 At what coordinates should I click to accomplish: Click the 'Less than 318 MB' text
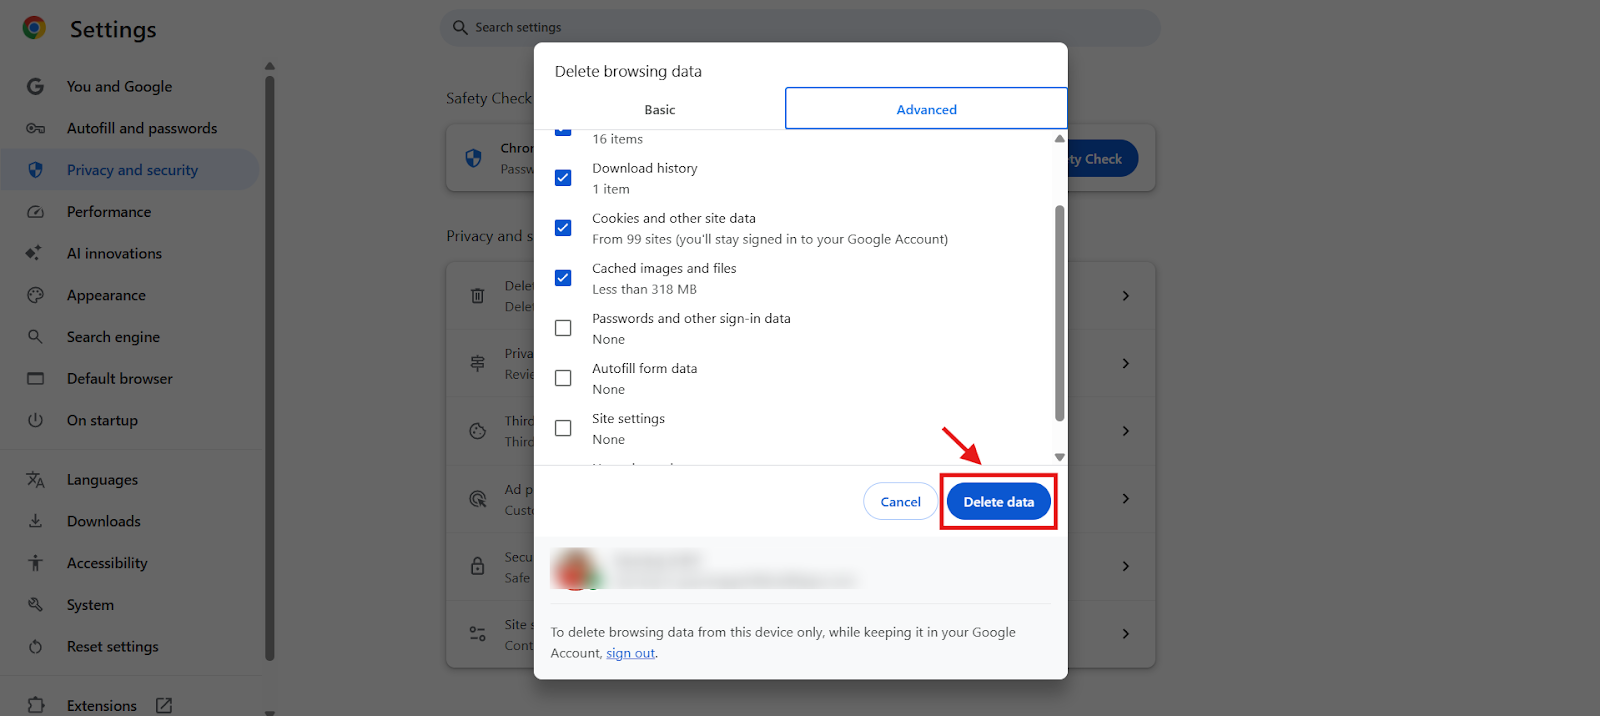(644, 289)
